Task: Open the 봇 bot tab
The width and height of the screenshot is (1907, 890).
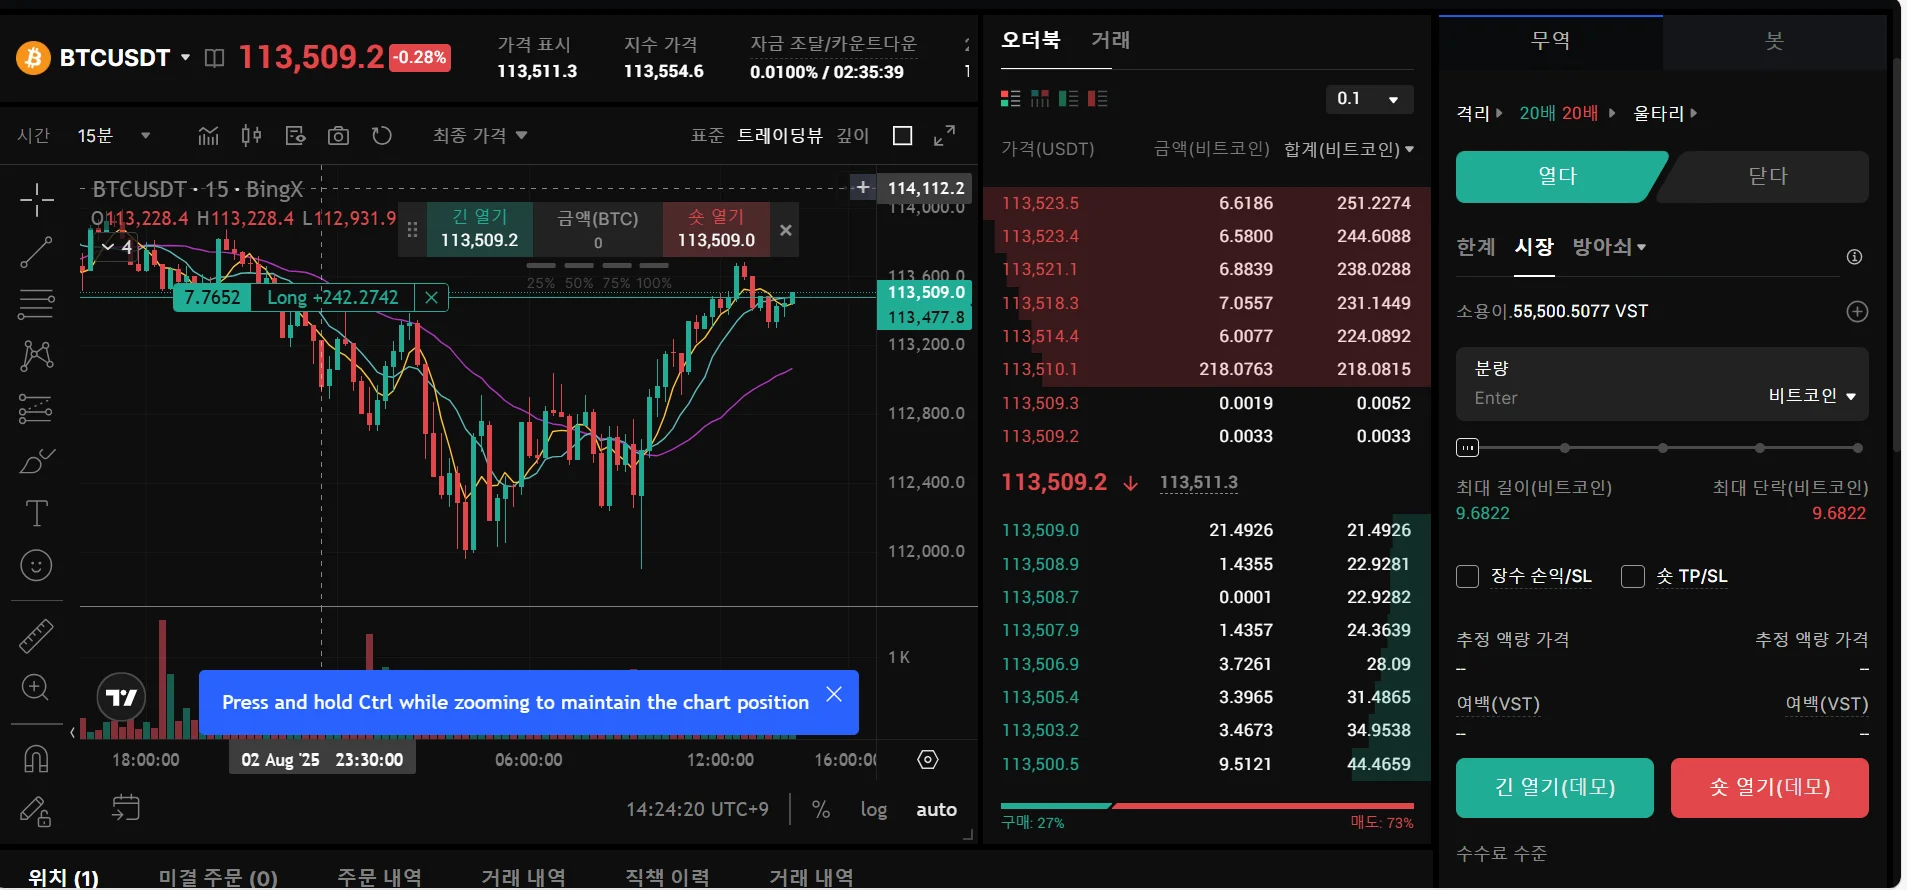Action: pos(1774,41)
